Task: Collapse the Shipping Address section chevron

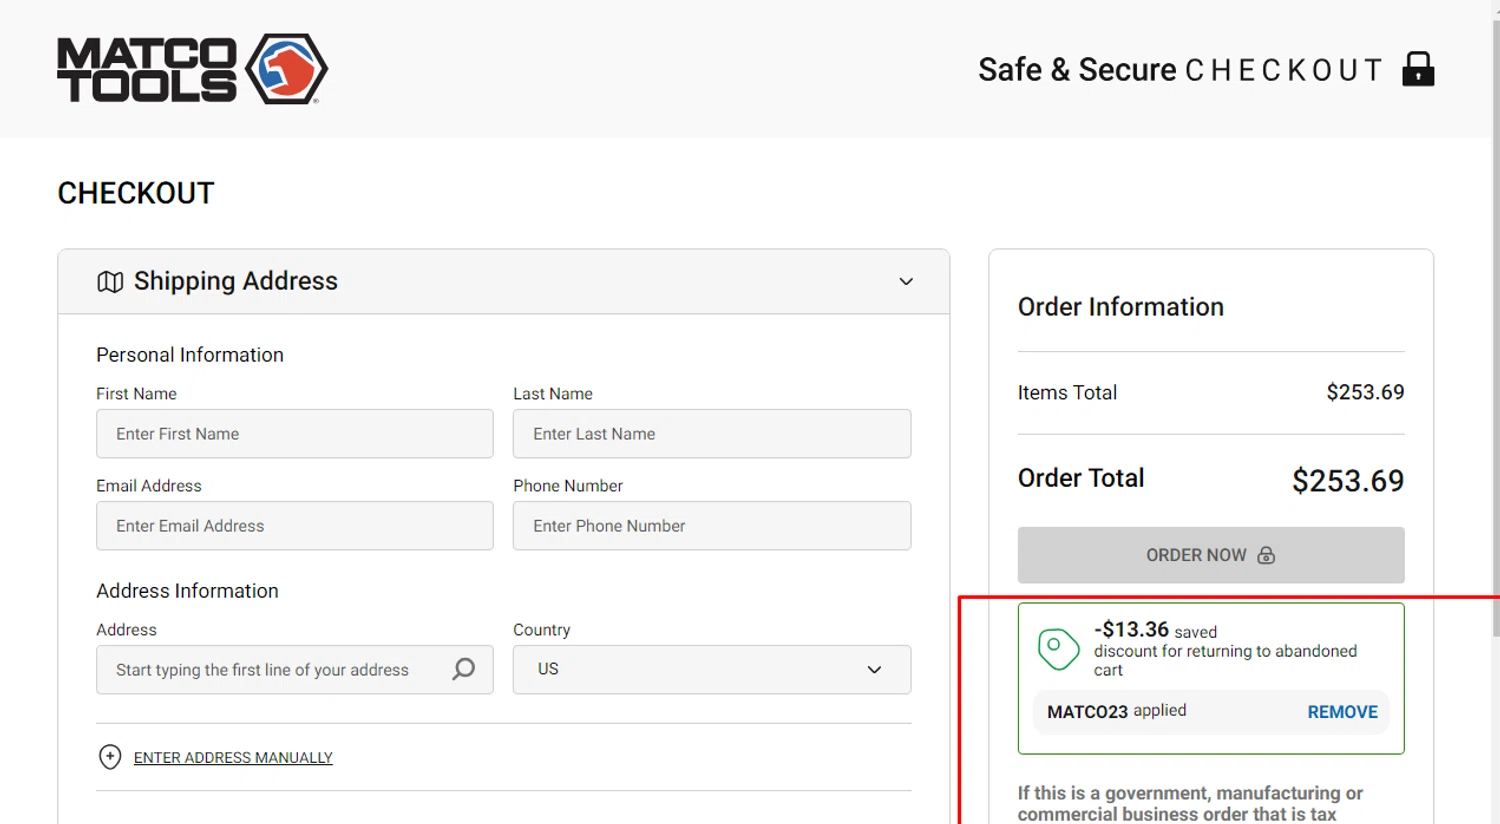Action: pyautogui.click(x=906, y=282)
